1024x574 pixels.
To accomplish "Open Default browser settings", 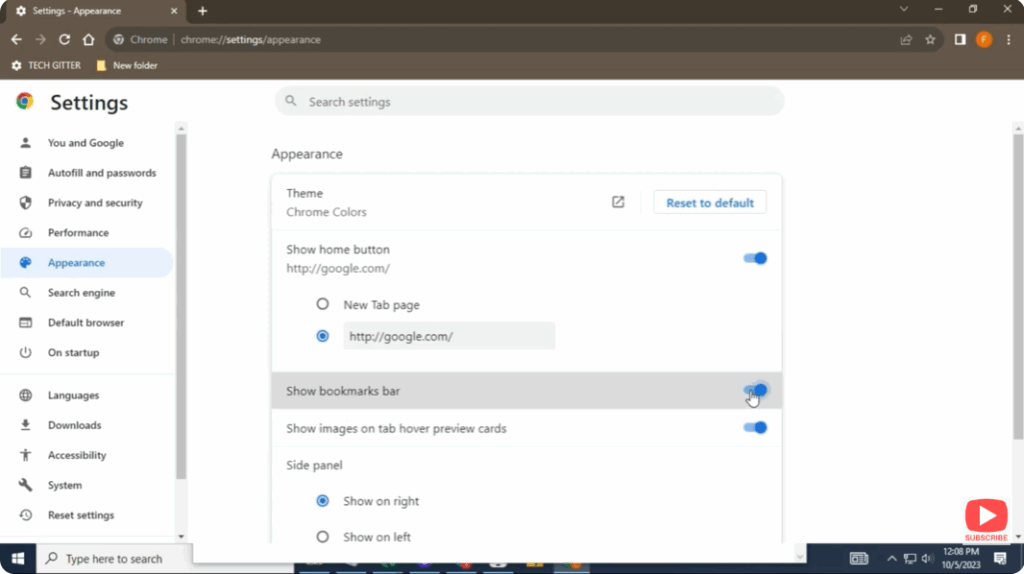I will [87, 323].
